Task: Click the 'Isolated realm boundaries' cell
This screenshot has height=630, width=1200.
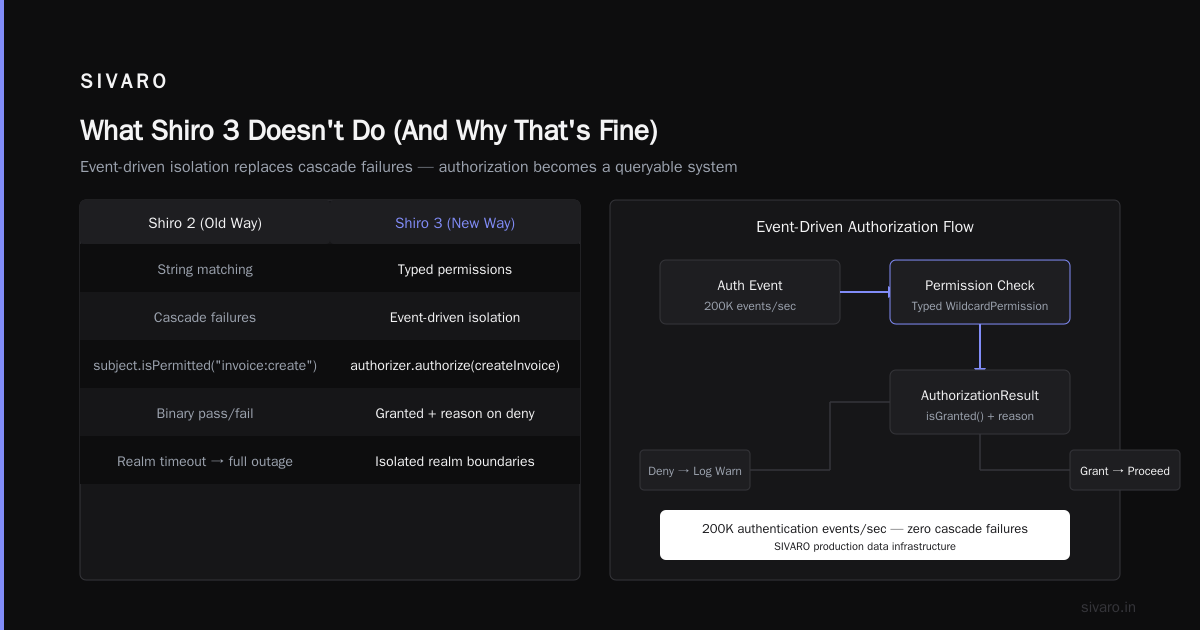Action: [455, 461]
